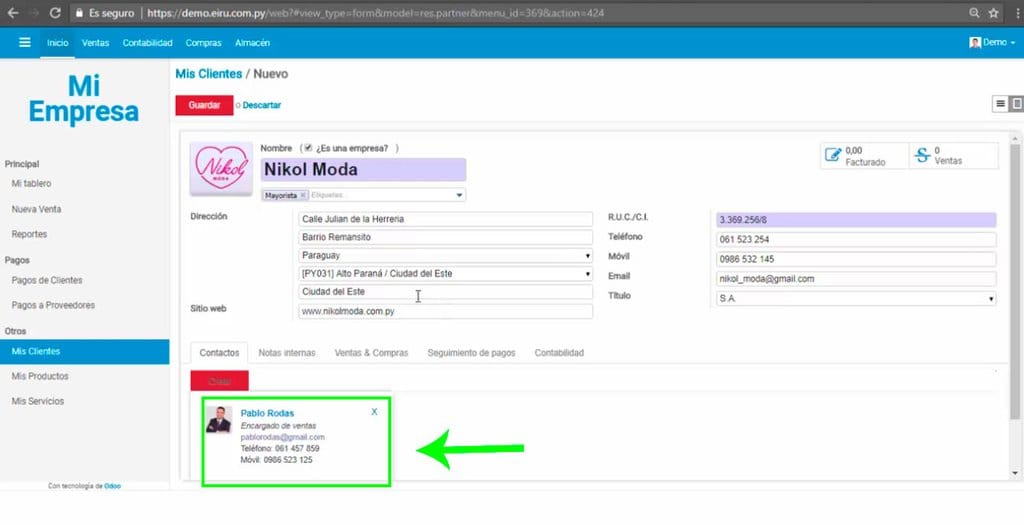Open the Paraguay country dropdown
1024x525 pixels.
(445, 255)
